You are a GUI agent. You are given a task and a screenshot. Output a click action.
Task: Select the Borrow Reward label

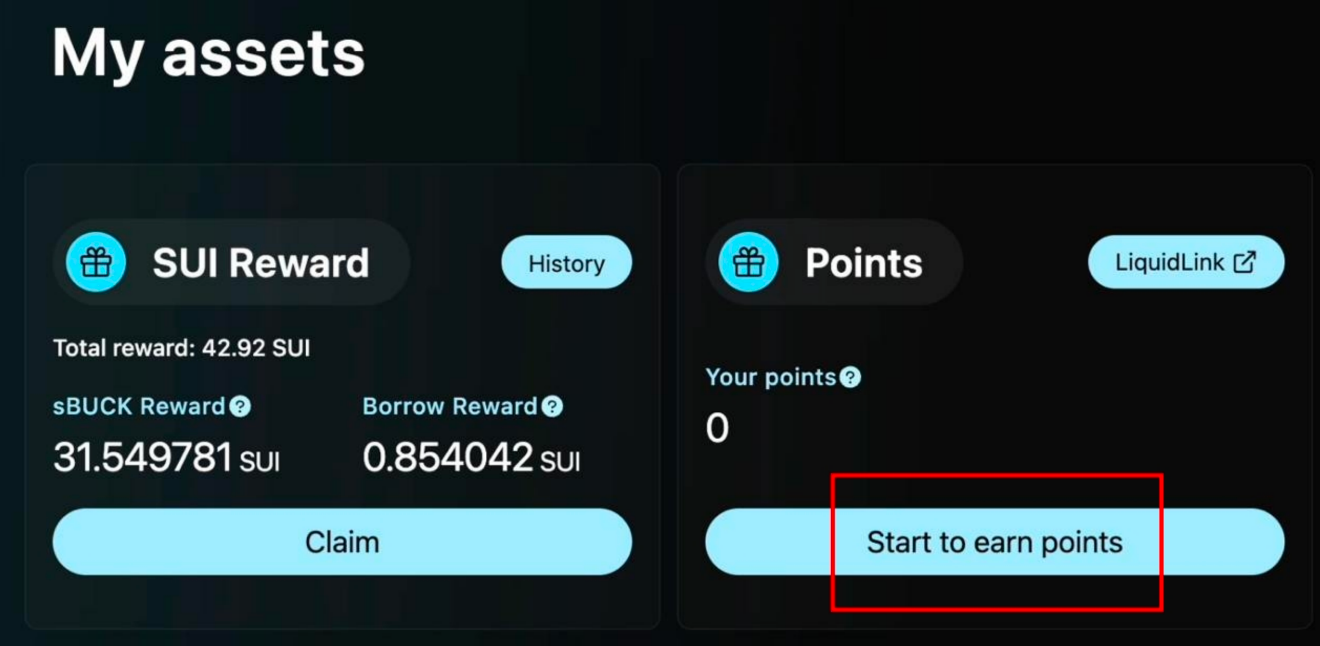450,406
